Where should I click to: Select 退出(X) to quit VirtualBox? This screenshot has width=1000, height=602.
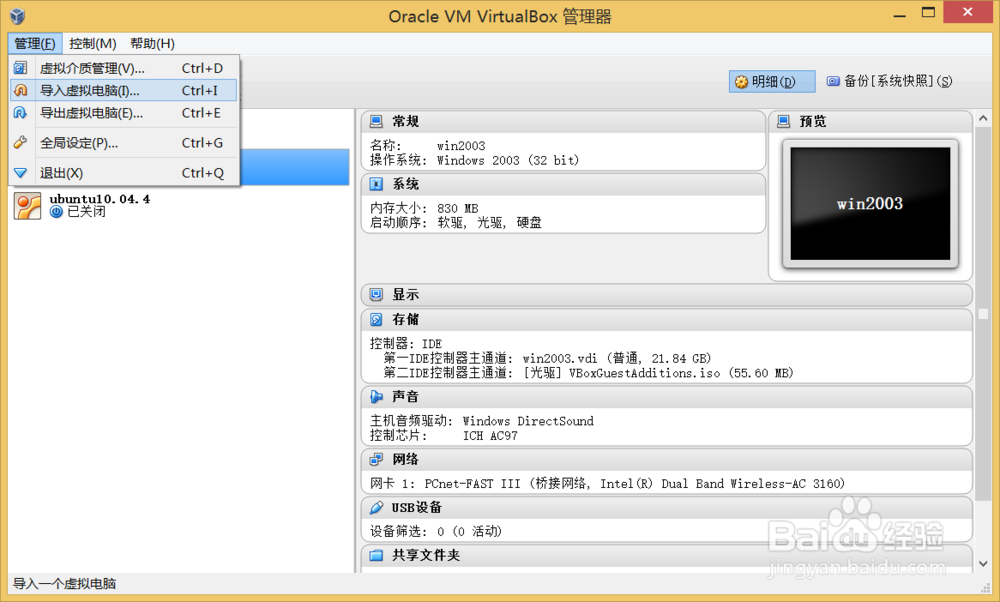(124, 173)
